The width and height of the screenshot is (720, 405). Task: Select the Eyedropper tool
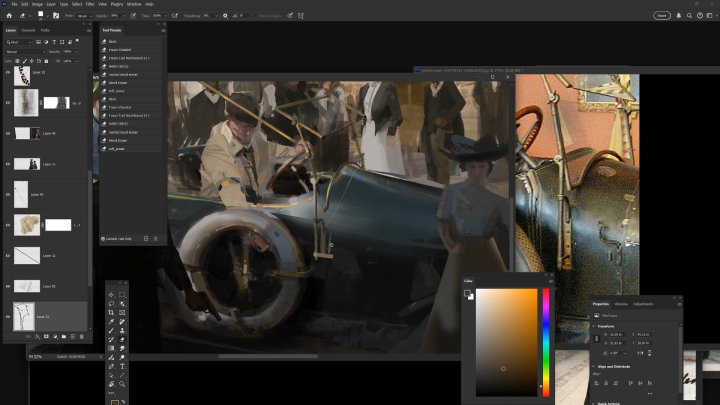pyautogui.click(x=111, y=321)
